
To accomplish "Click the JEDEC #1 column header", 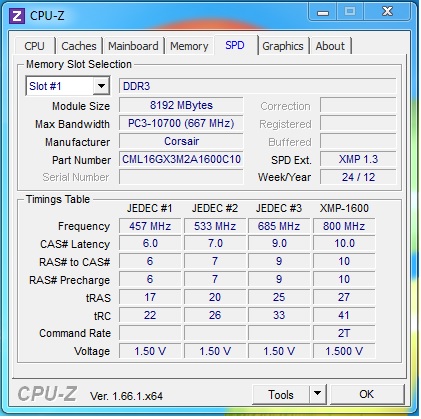I will [x=150, y=208].
